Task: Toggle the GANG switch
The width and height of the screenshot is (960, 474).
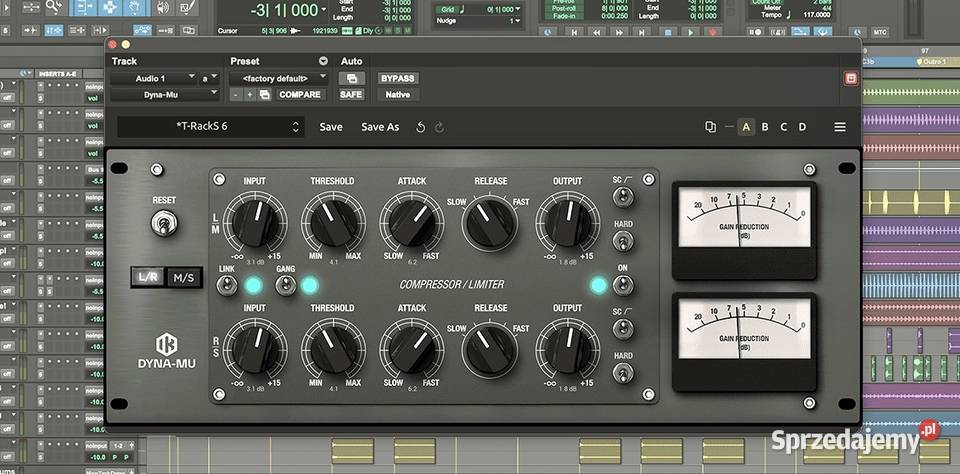Action: click(286, 285)
